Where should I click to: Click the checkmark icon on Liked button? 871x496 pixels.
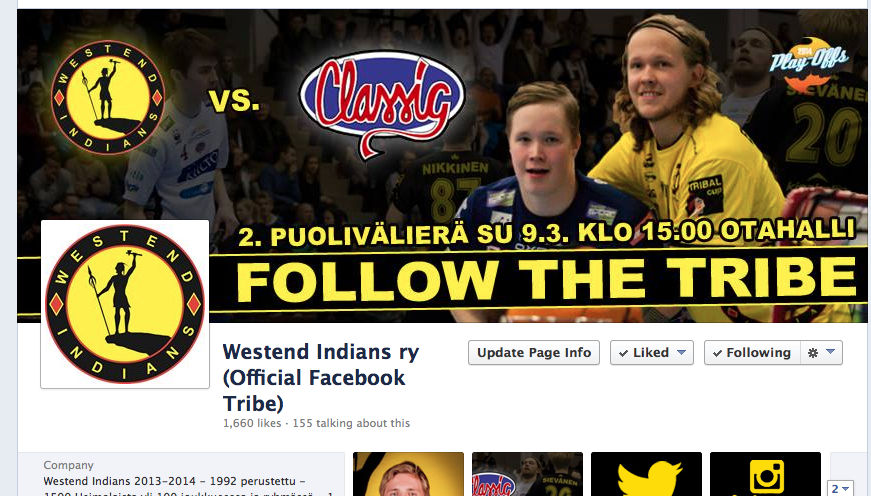point(623,353)
